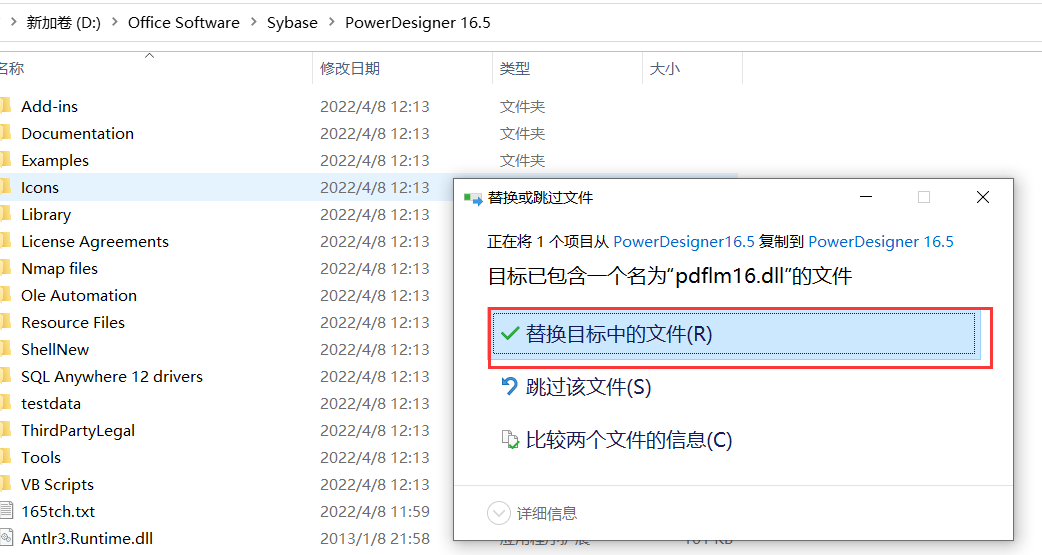
Task: Click 替换目标中的文件(R) option
Action: coord(734,334)
